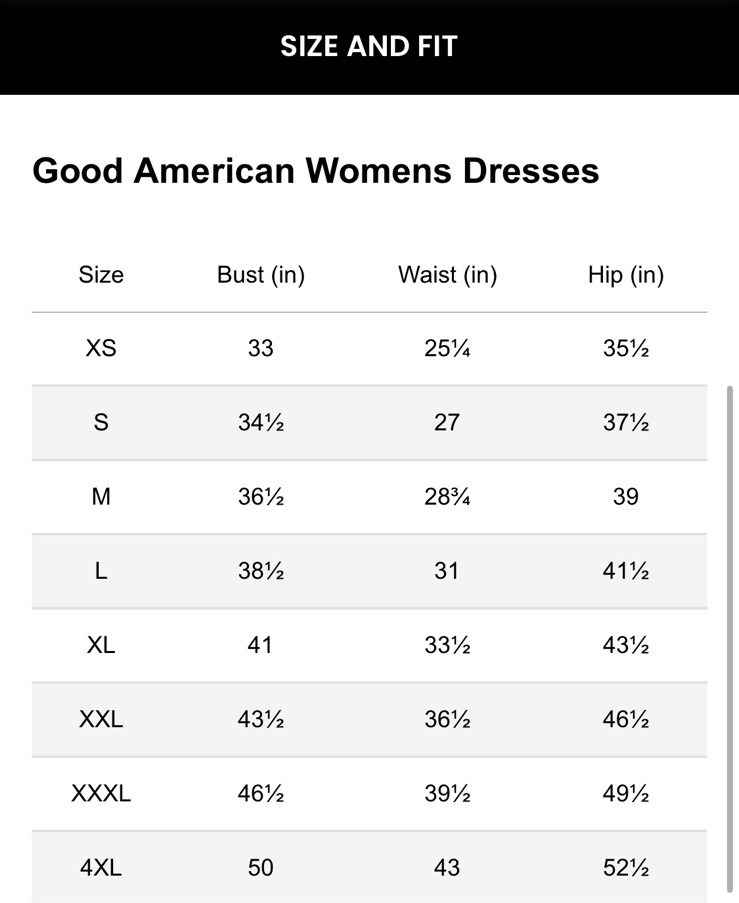The image size is (739, 903).
Task: Click the XXL size row label
Action: click(101, 719)
